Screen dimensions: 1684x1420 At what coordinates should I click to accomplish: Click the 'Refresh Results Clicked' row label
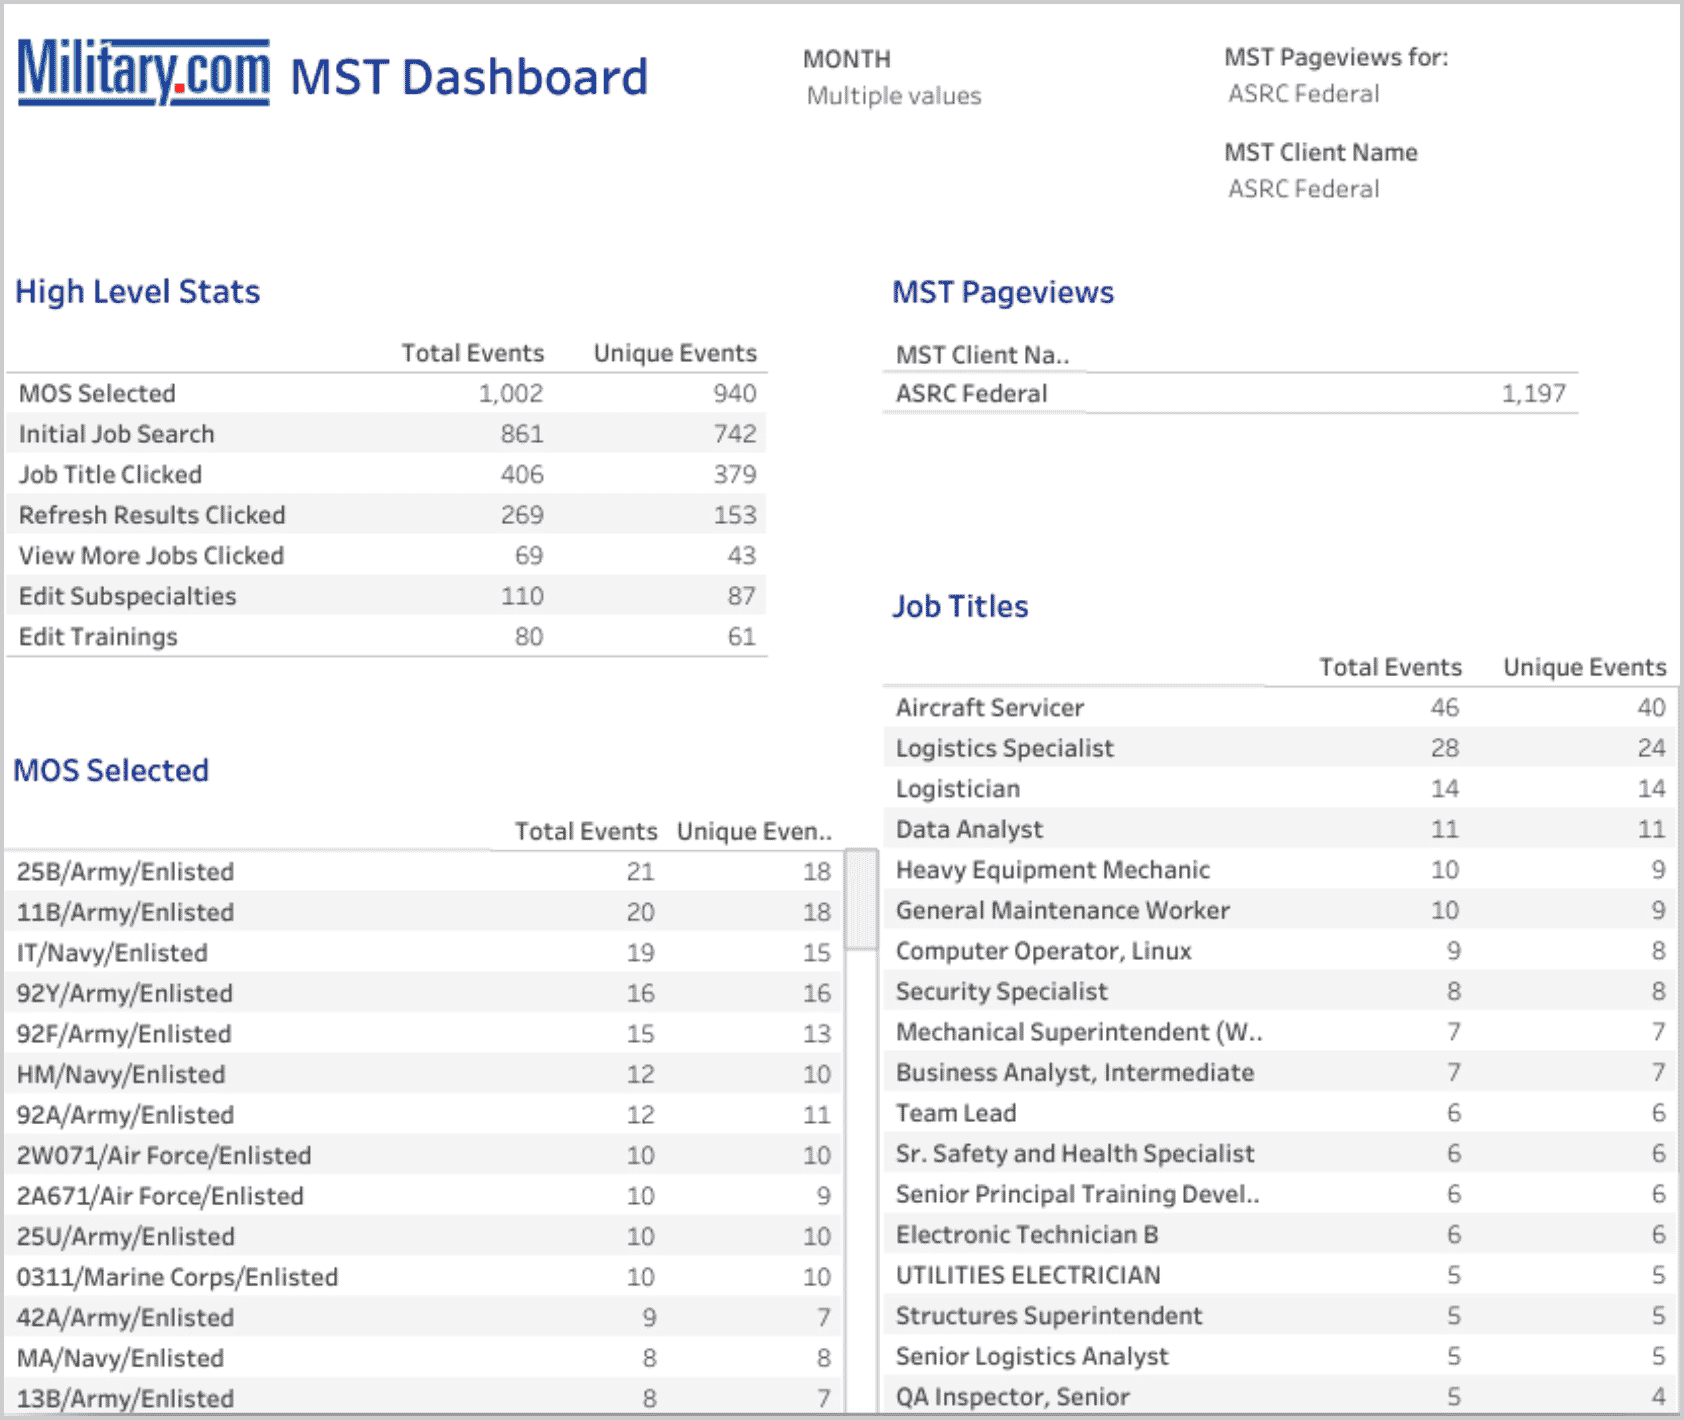coord(152,515)
